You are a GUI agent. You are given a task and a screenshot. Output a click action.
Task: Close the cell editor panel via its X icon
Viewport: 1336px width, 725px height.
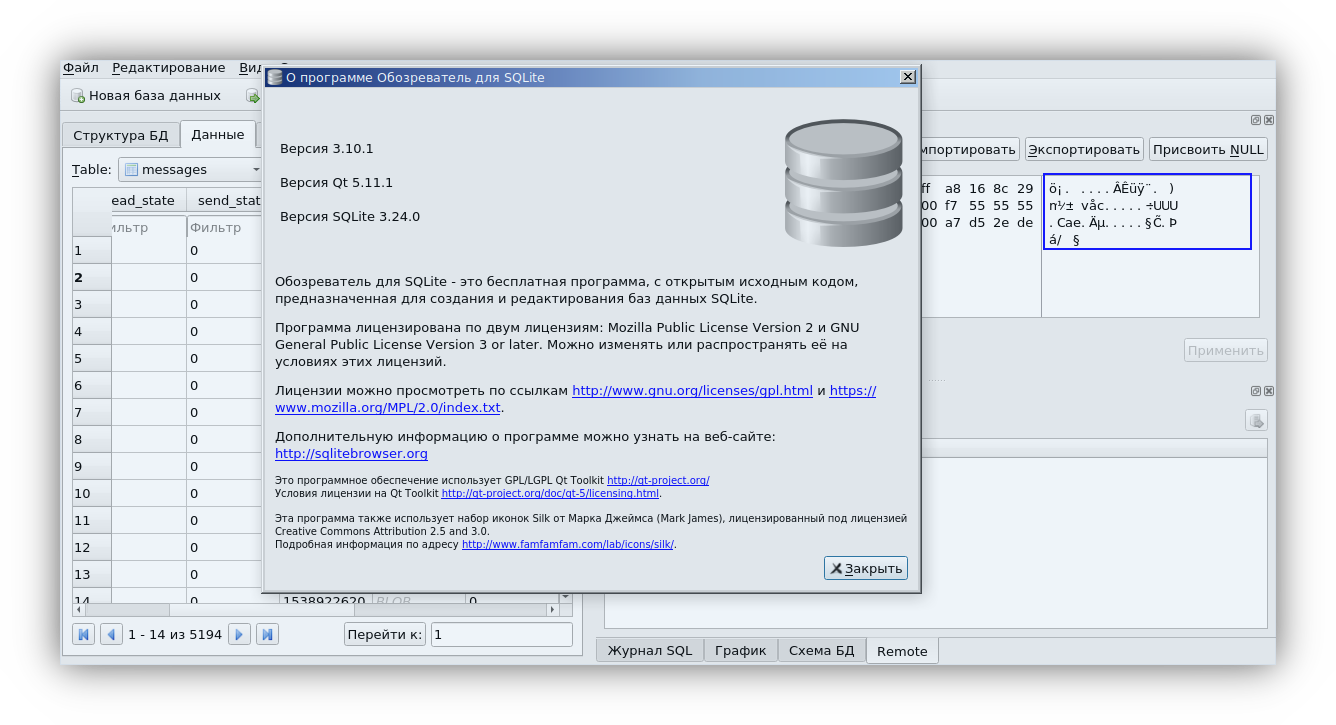(1269, 119)
